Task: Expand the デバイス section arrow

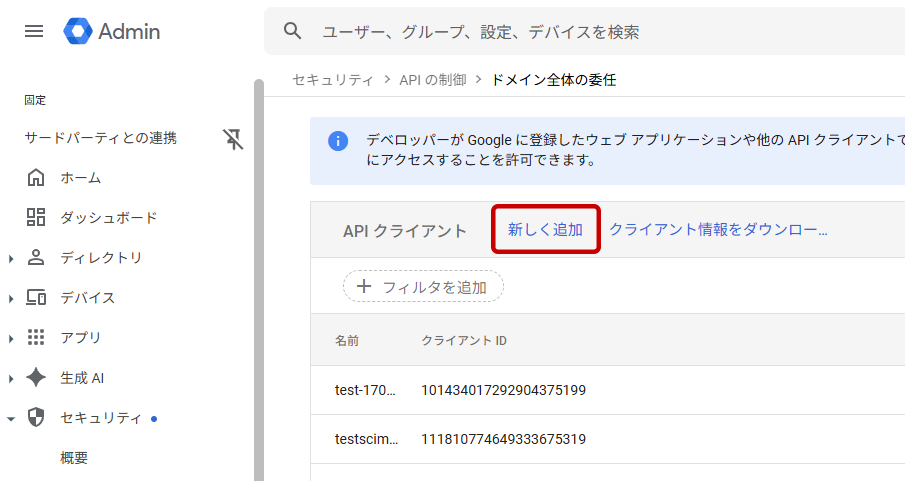Action: 11,299
